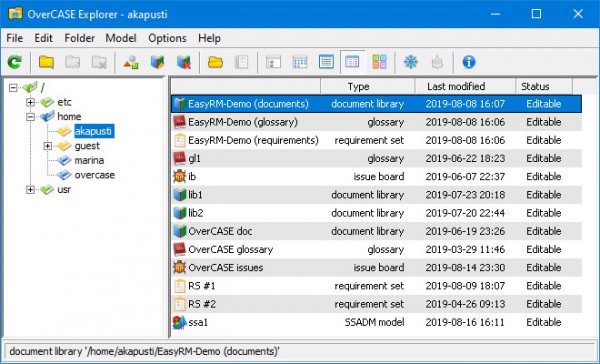Switch to the colorful tiles view icon
This screenshot has height=364, width=600.
click(x=379, y=62)
